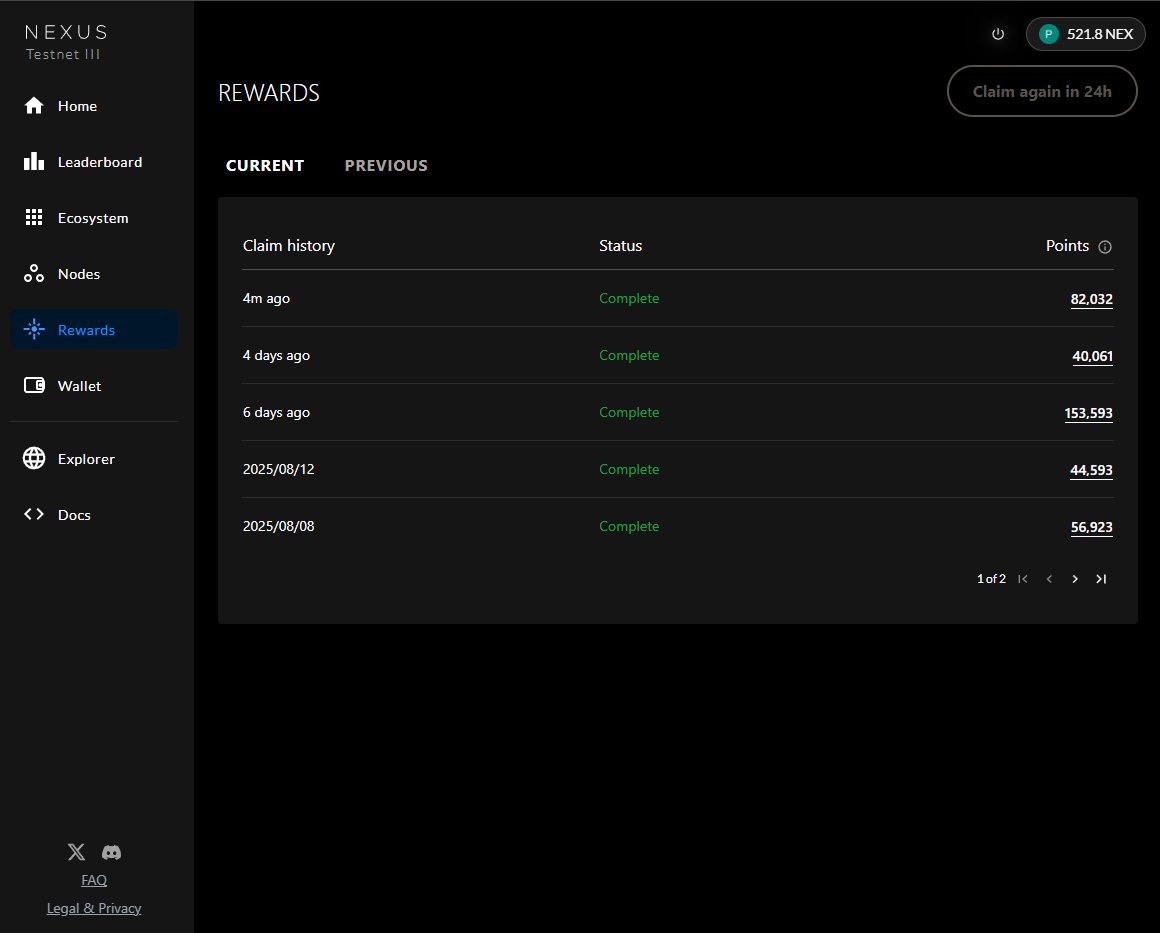Click the '4 days ago' claim entry

tap(276, 355)
